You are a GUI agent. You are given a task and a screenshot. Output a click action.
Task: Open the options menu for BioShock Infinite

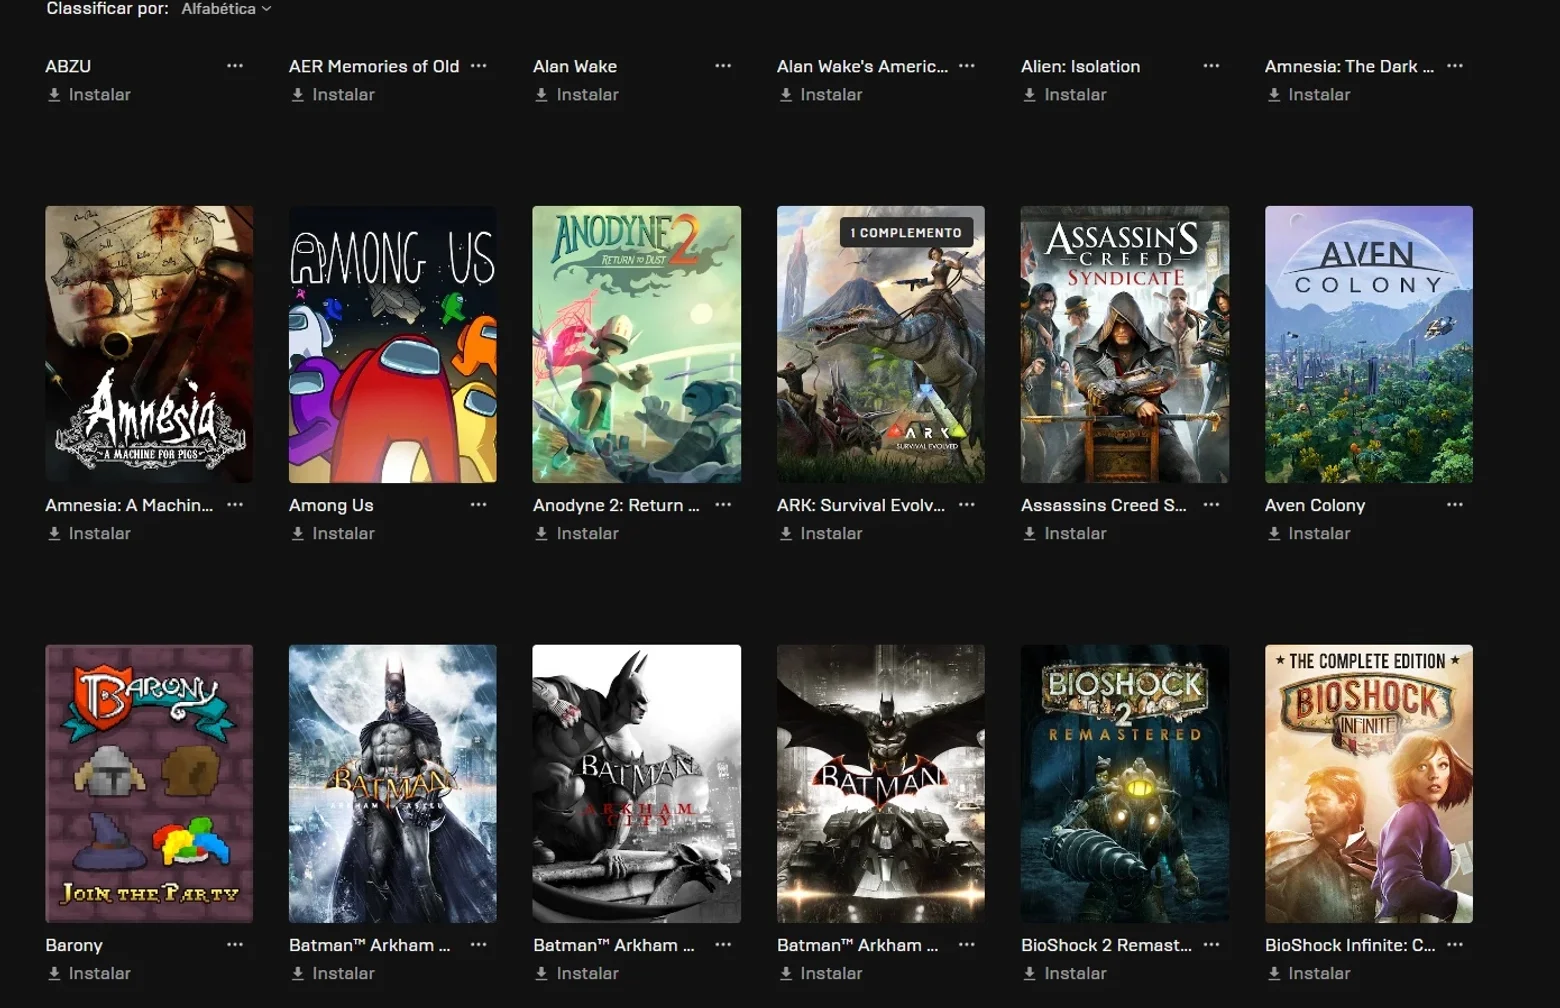(x=1455, y=945)
